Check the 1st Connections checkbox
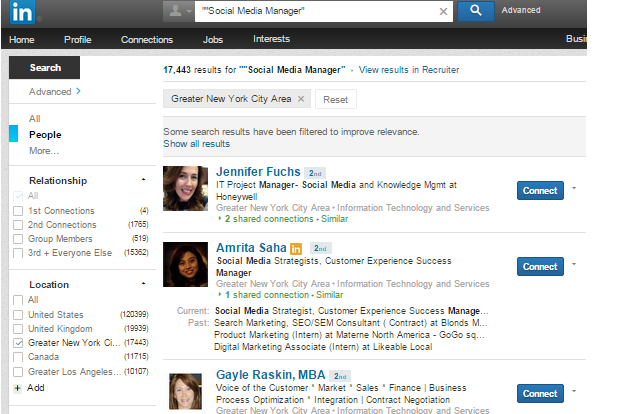 (18, 211)
